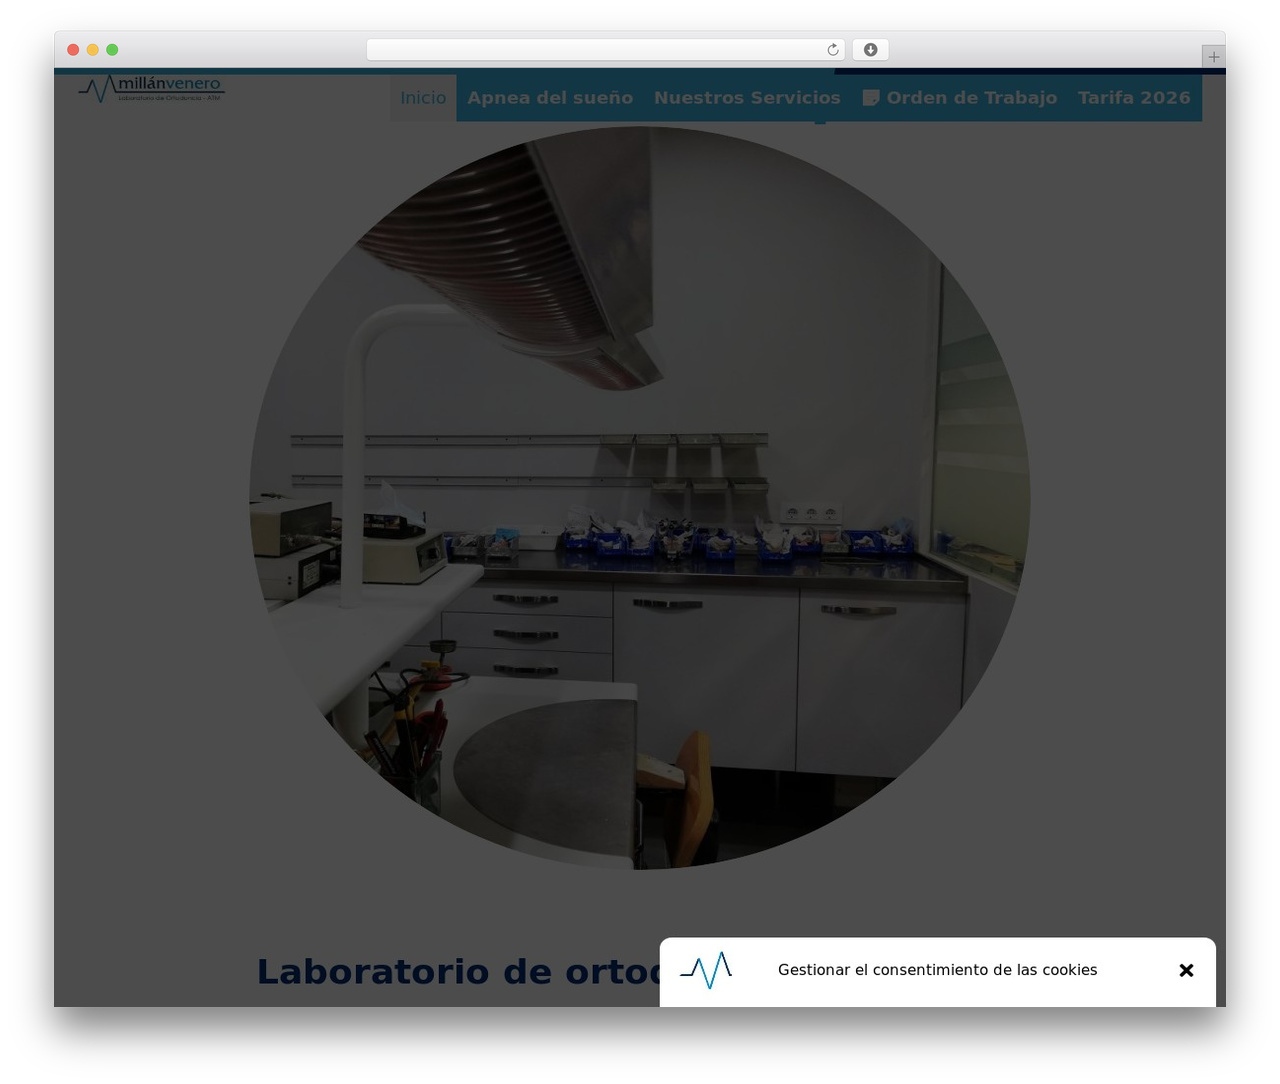Viewport: 1280px width, 1084px height.
Task: Open a new browser tab with the plus button
Action: click(x=1213, y=57)
